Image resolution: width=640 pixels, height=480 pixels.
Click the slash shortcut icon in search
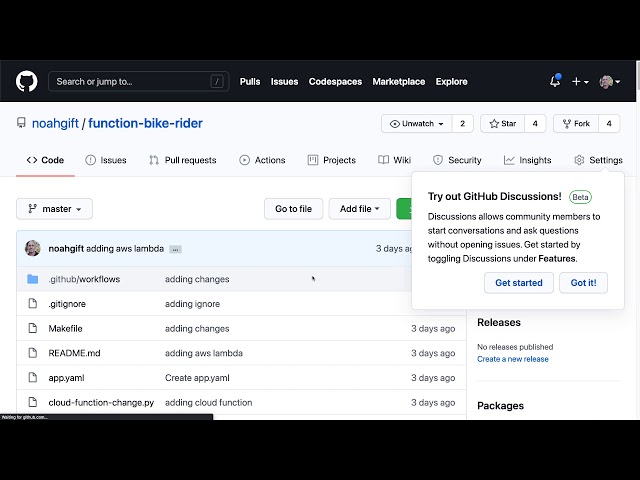pyautogui.click(x=217, y=82)
